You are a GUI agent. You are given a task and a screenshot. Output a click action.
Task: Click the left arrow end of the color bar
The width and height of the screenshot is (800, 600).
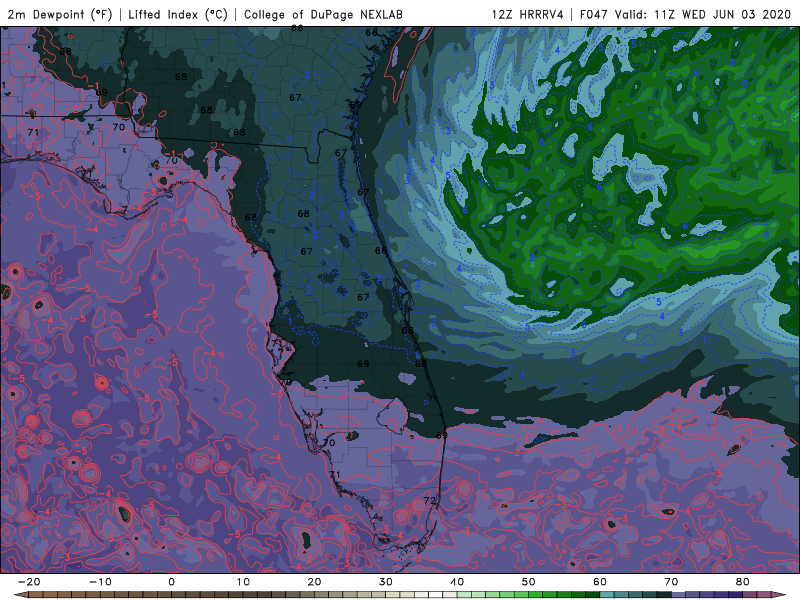[21, 595]
